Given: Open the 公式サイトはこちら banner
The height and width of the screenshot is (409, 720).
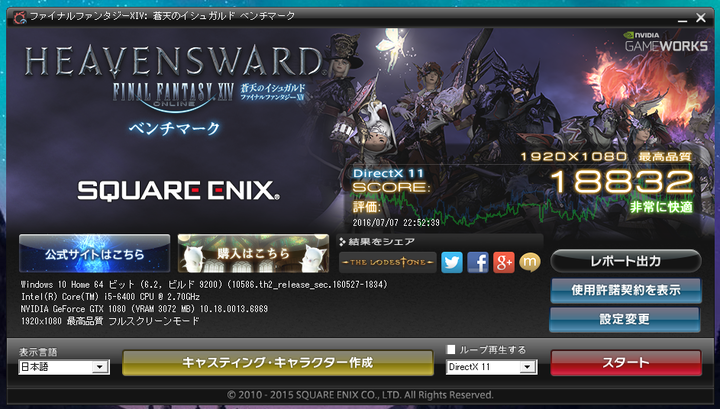Looking at the screenshot, I should 95,253.
